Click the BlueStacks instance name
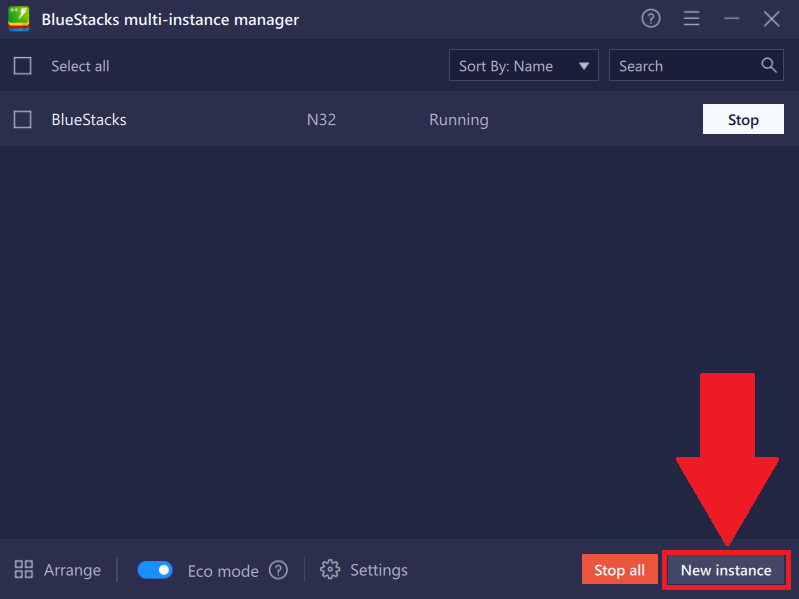 (89, 120)
